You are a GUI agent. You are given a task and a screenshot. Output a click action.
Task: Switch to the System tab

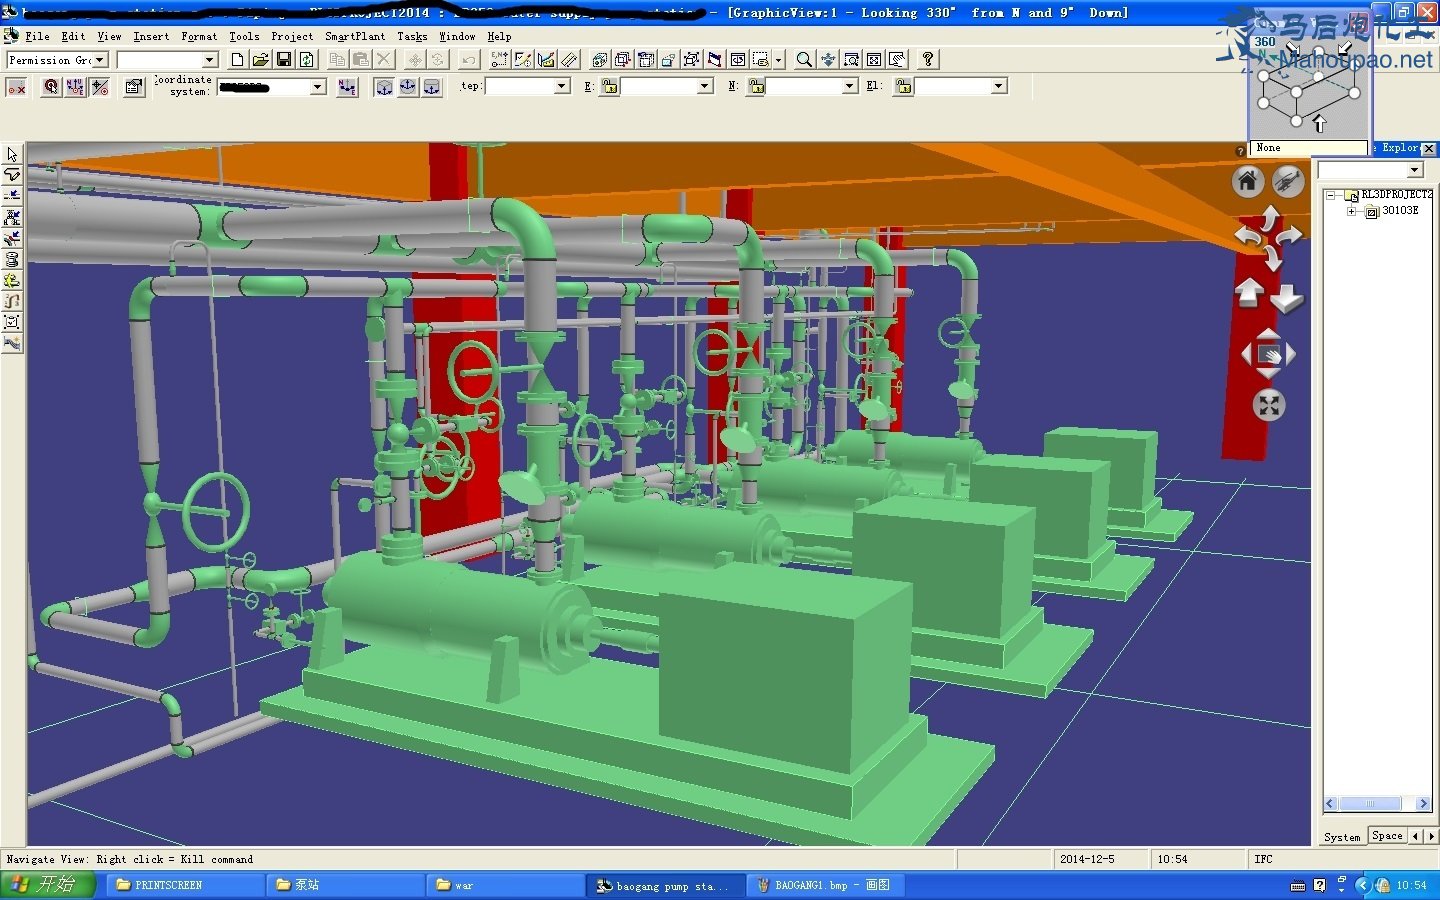pos(1342,837)
